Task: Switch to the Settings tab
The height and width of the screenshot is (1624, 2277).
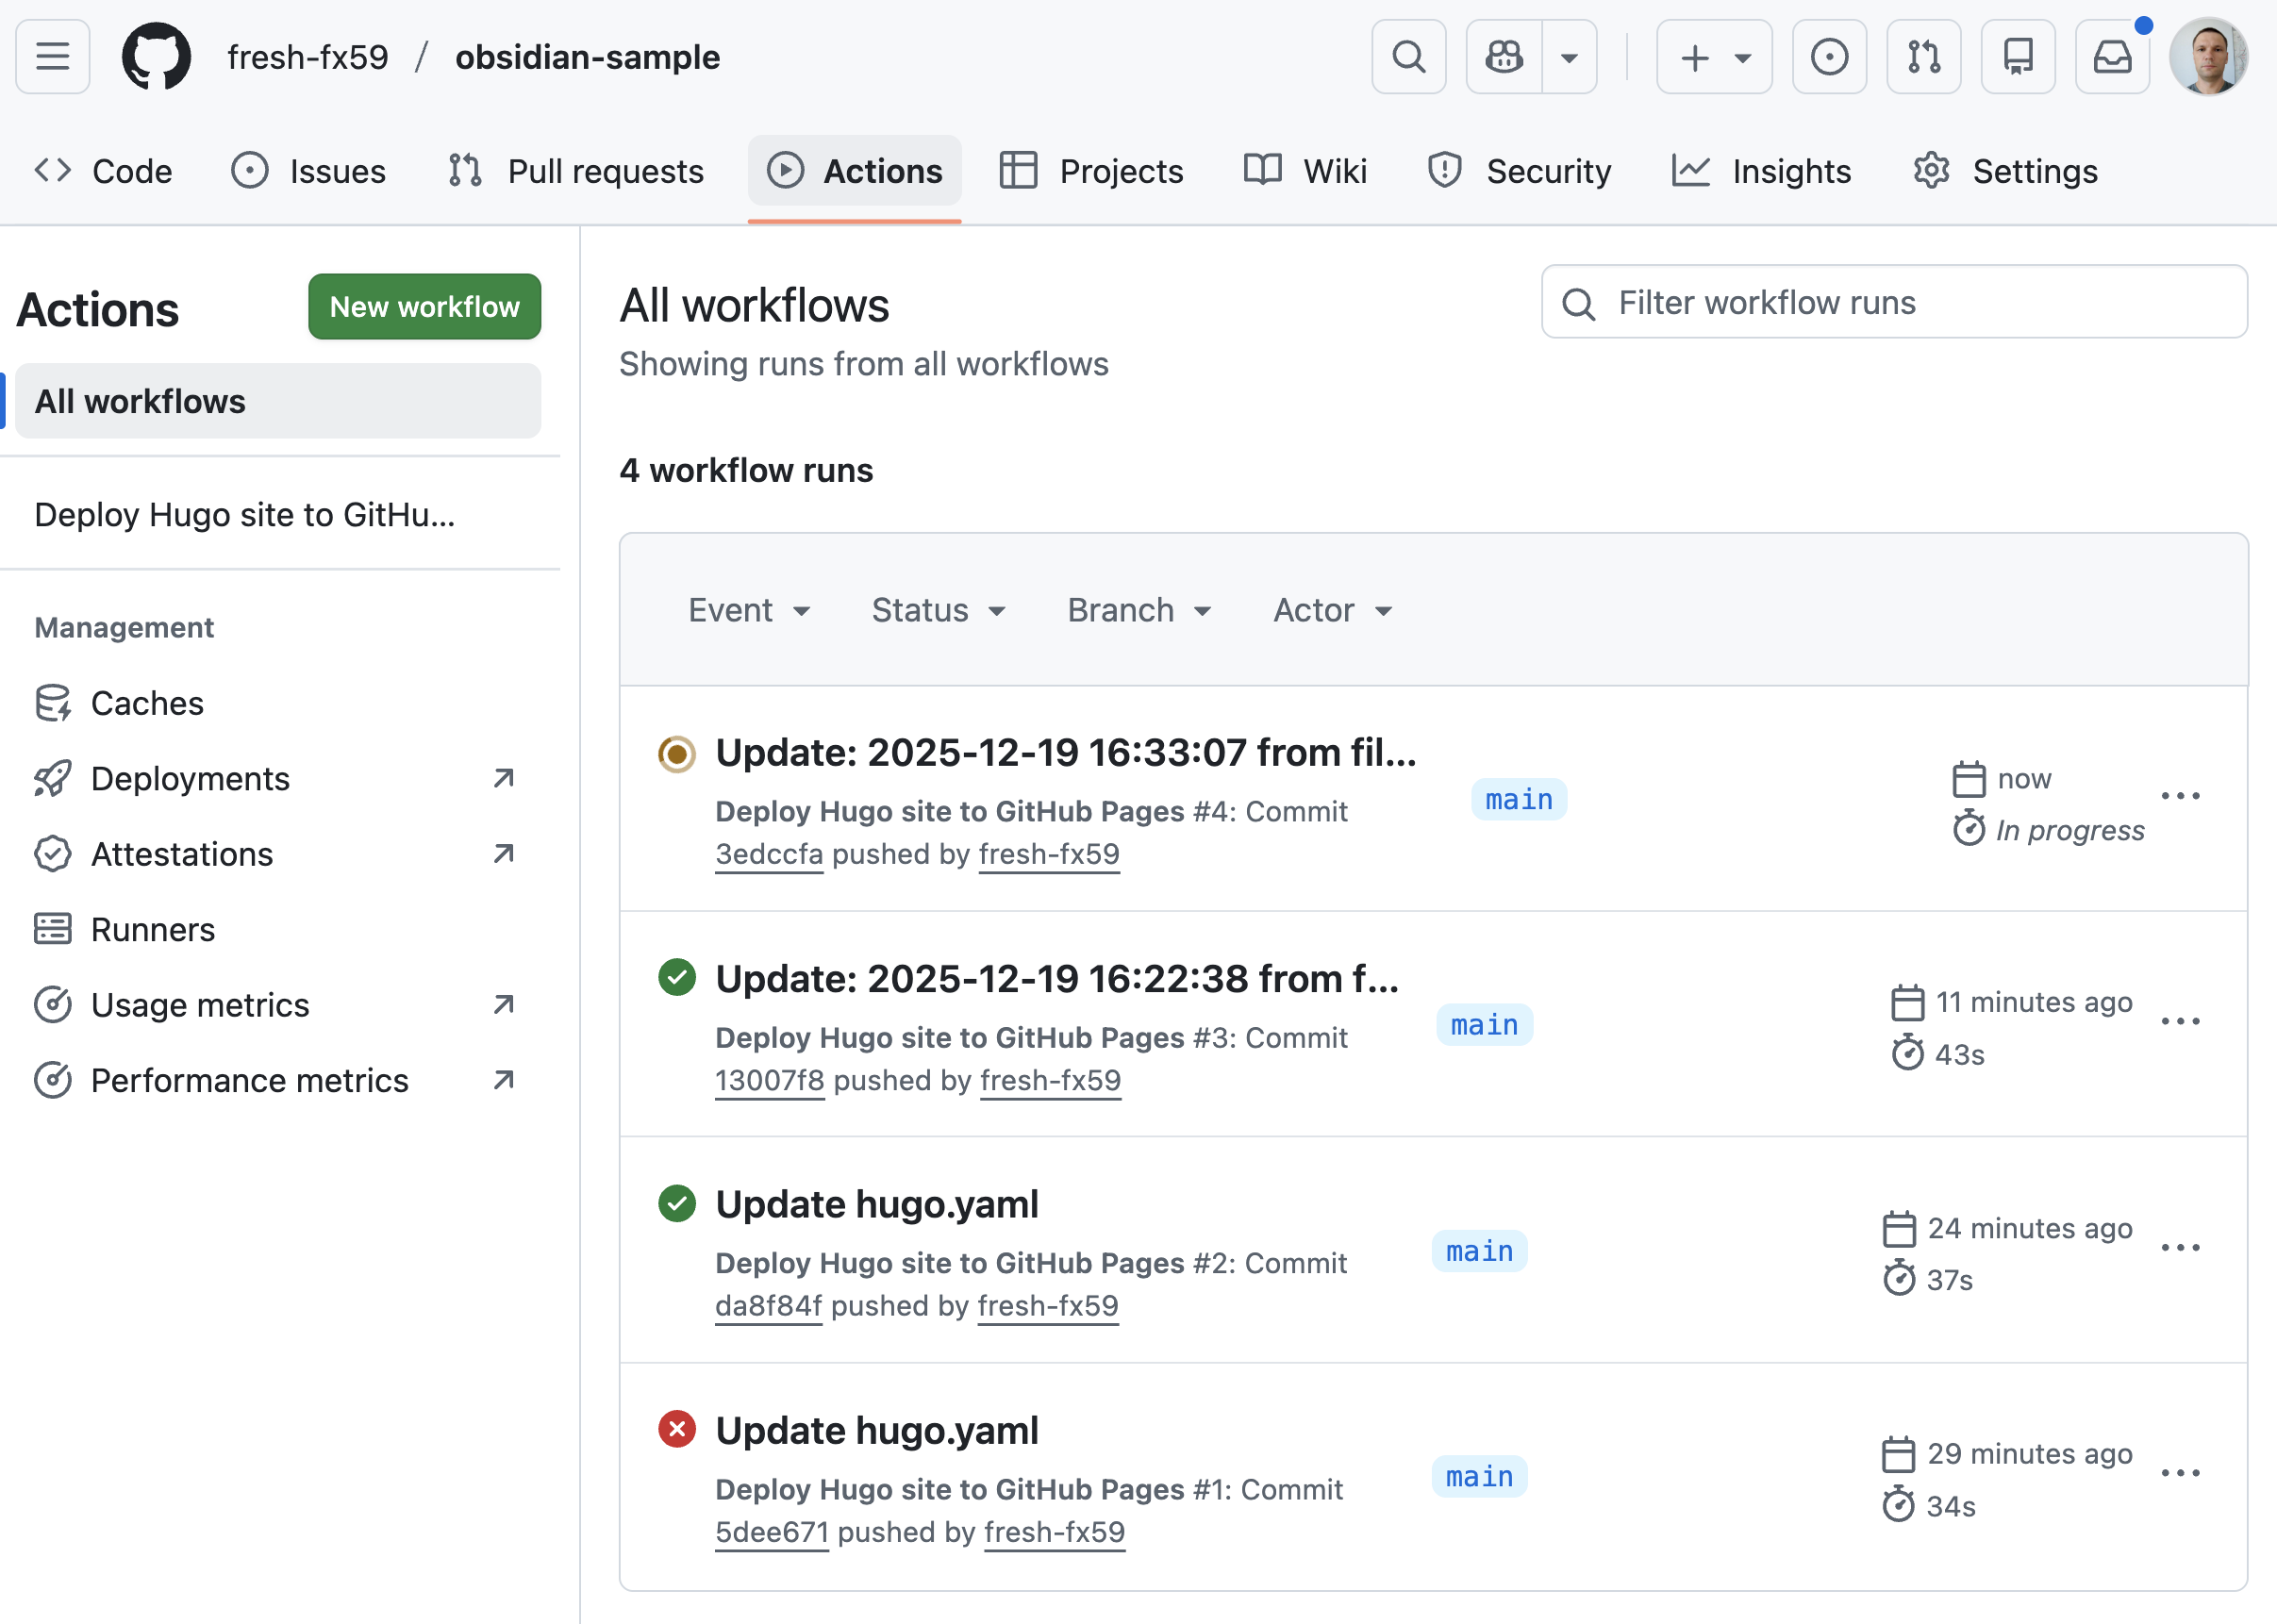Action: pos(2005,171)
